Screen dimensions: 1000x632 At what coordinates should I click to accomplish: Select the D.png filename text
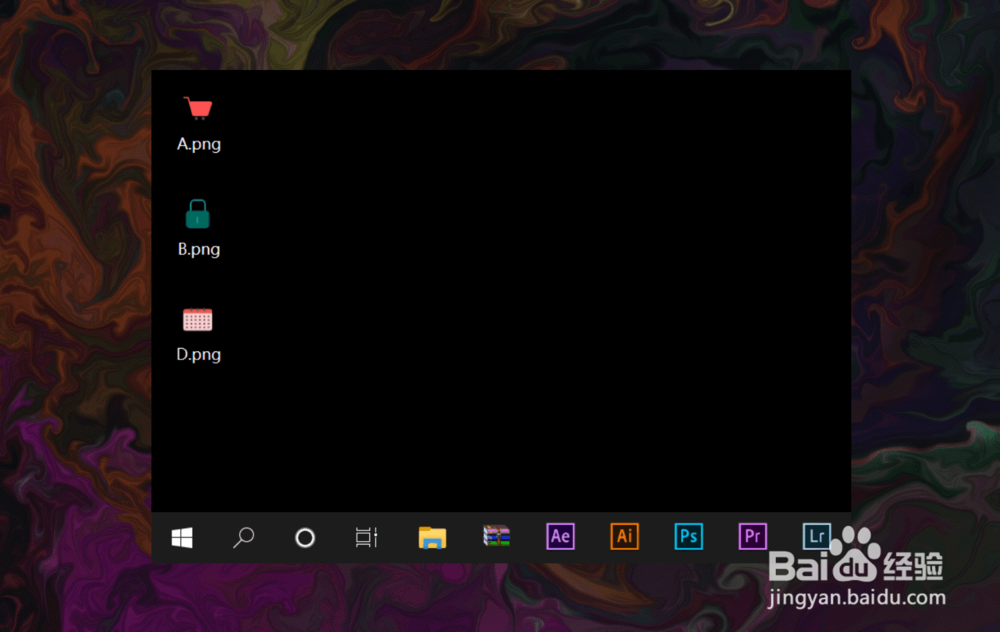(x=198, y=353)
